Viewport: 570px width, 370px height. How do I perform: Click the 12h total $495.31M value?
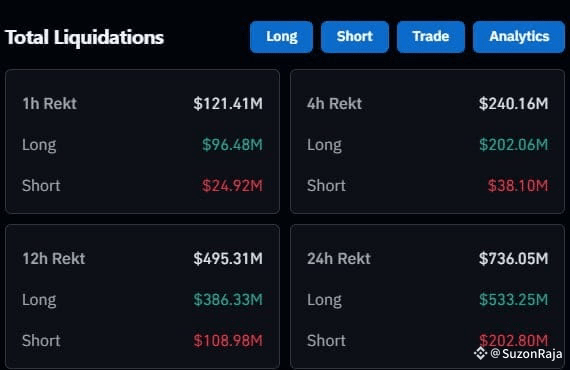click(228, 259)
